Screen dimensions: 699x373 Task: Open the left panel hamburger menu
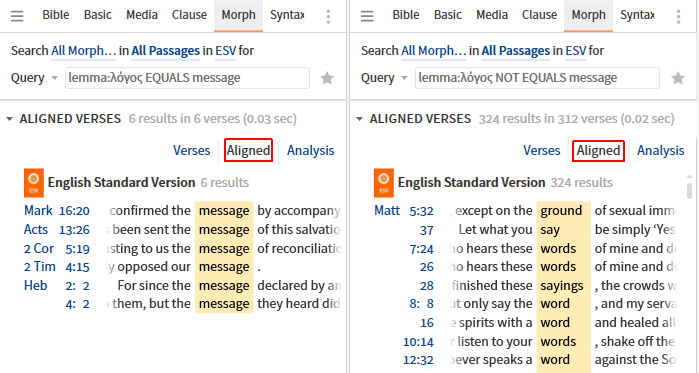point(17,16)
